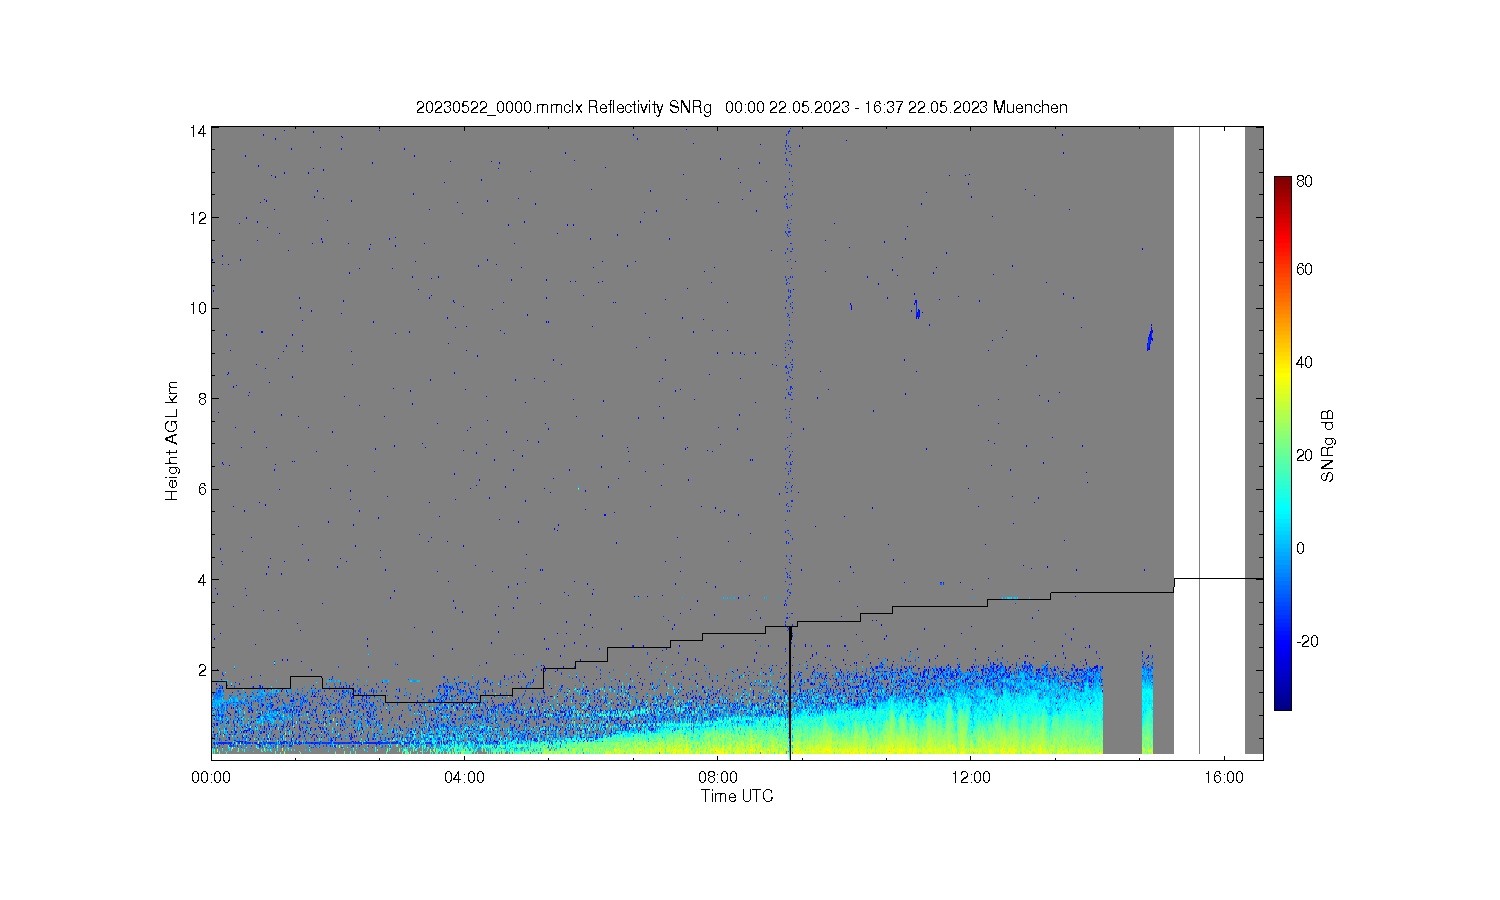Click colorbar value 20

click(x=1304, y=455)
